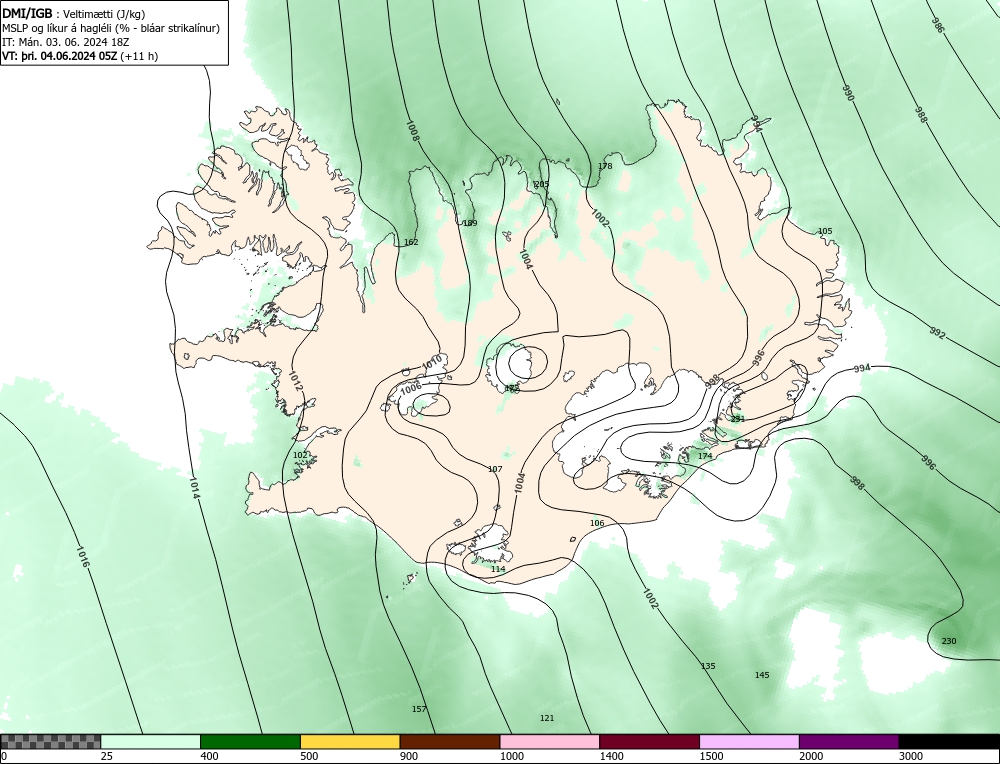Click the checkered gray 0–25 legend swatch

(x=50, y=742)
